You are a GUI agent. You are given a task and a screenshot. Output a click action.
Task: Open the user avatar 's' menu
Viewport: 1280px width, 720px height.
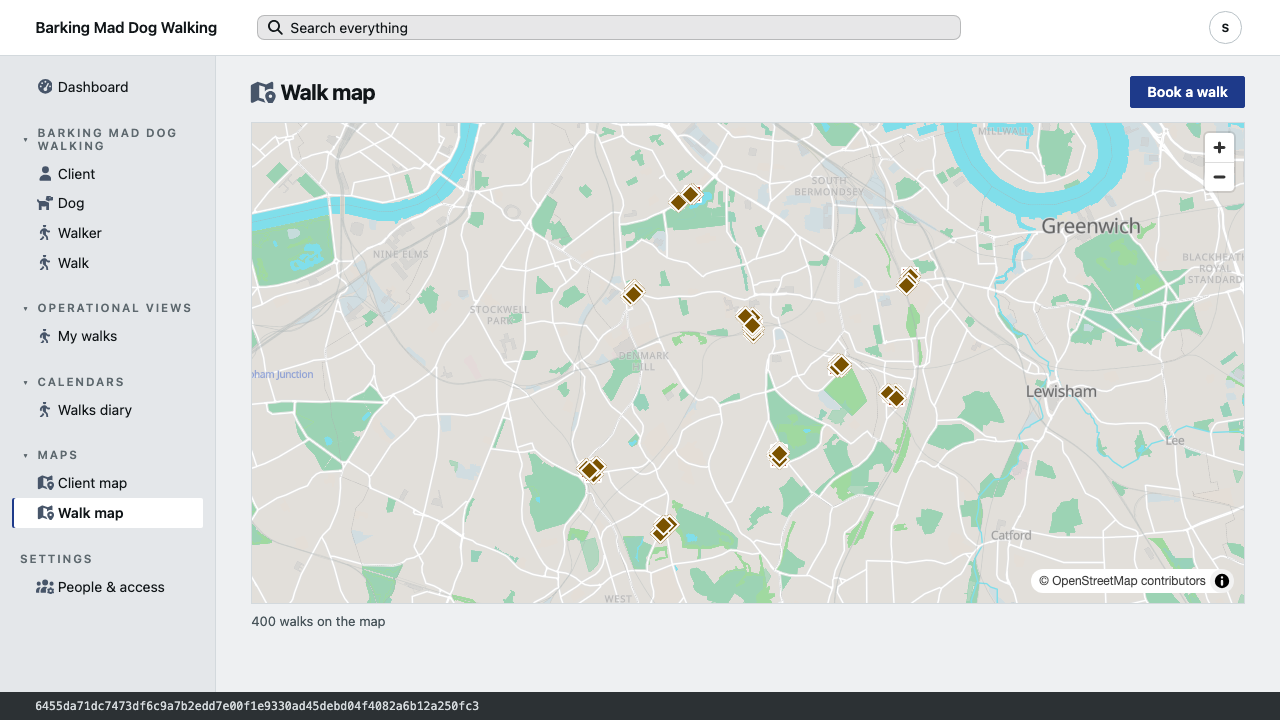point(1225,28)
